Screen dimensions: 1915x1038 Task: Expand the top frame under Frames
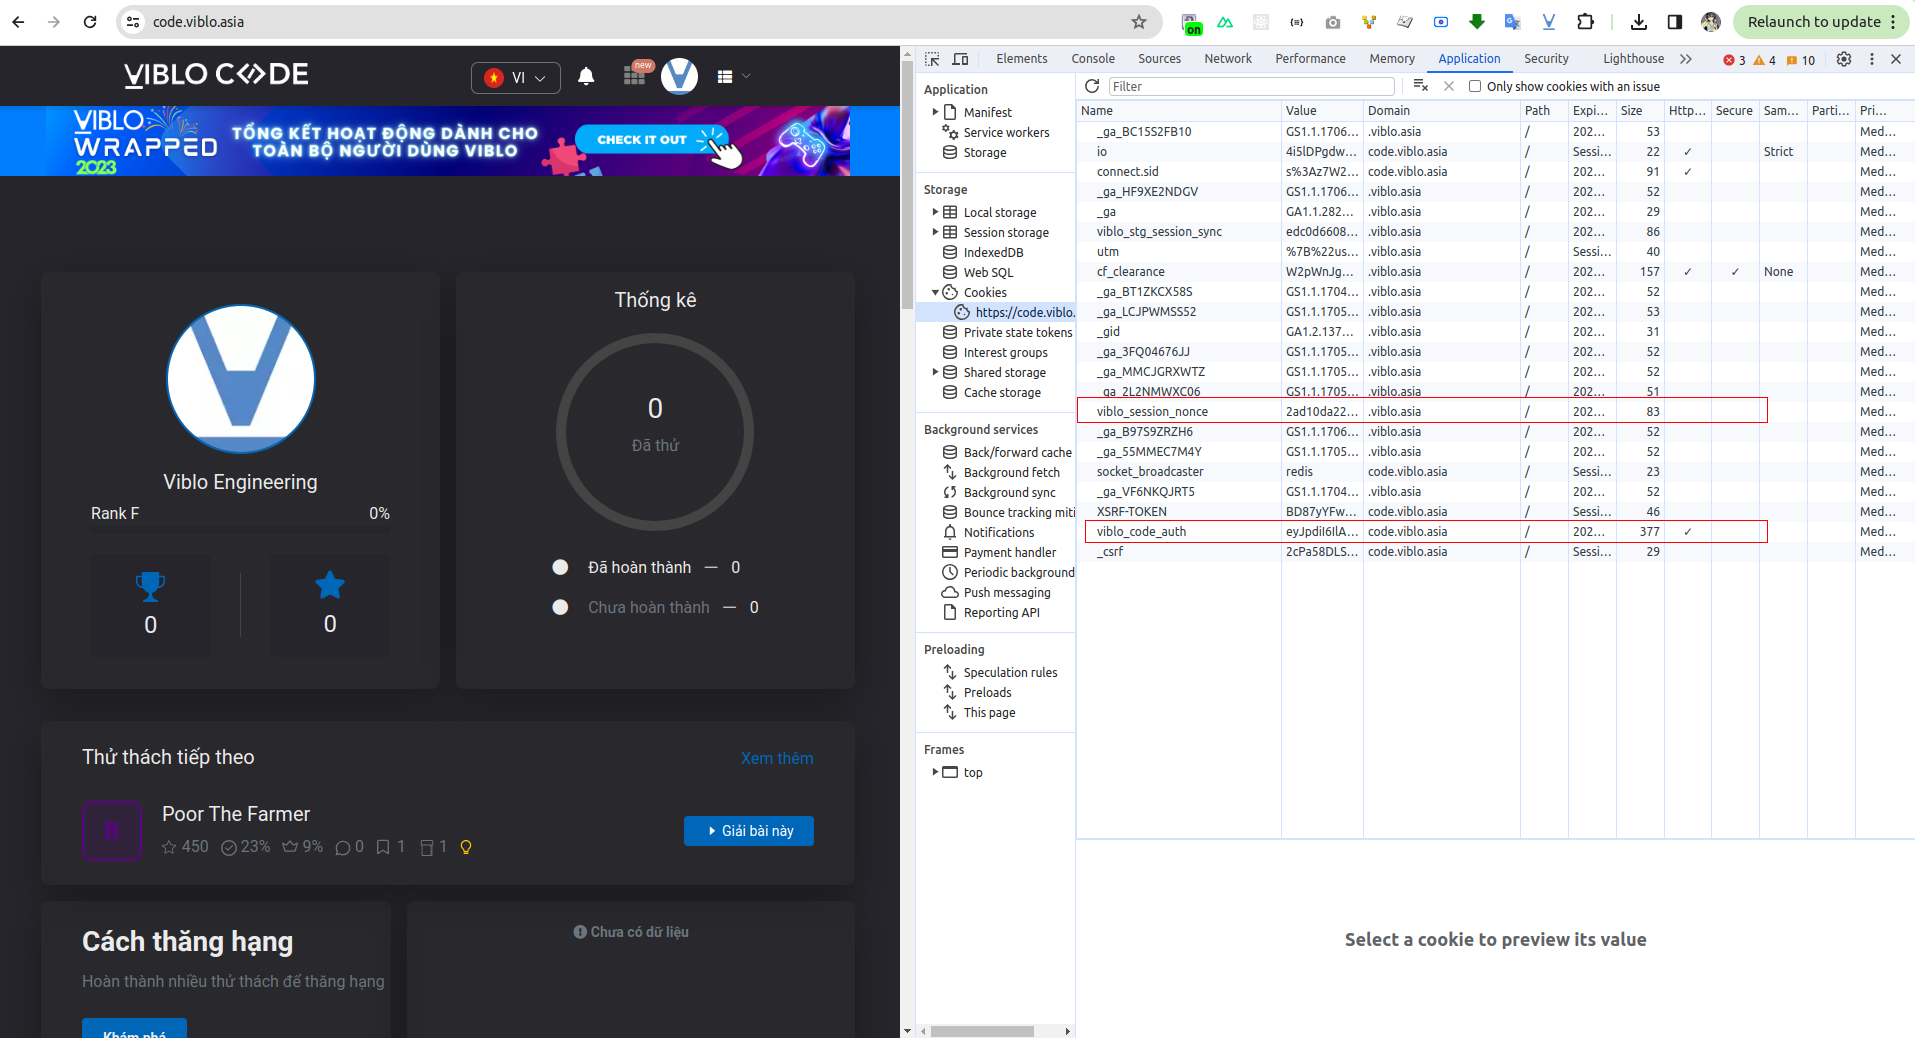(x=935, y=772)
